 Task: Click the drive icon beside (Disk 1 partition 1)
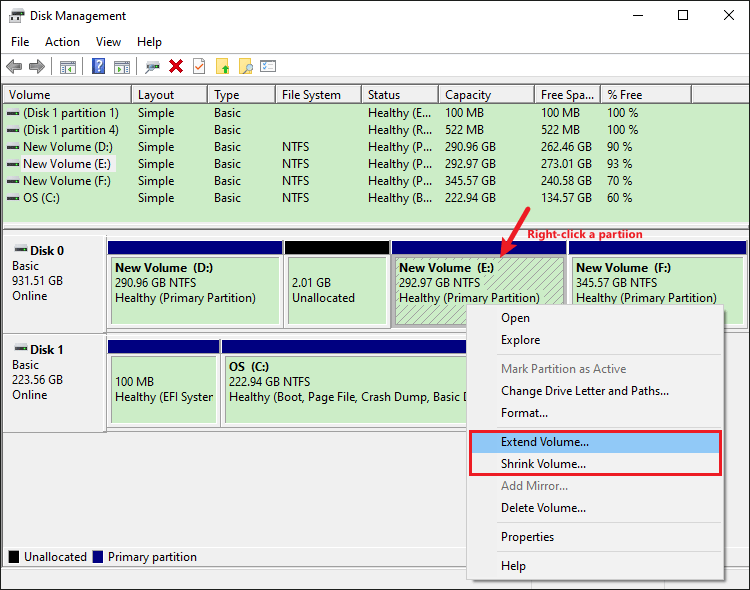coord(13,113)
